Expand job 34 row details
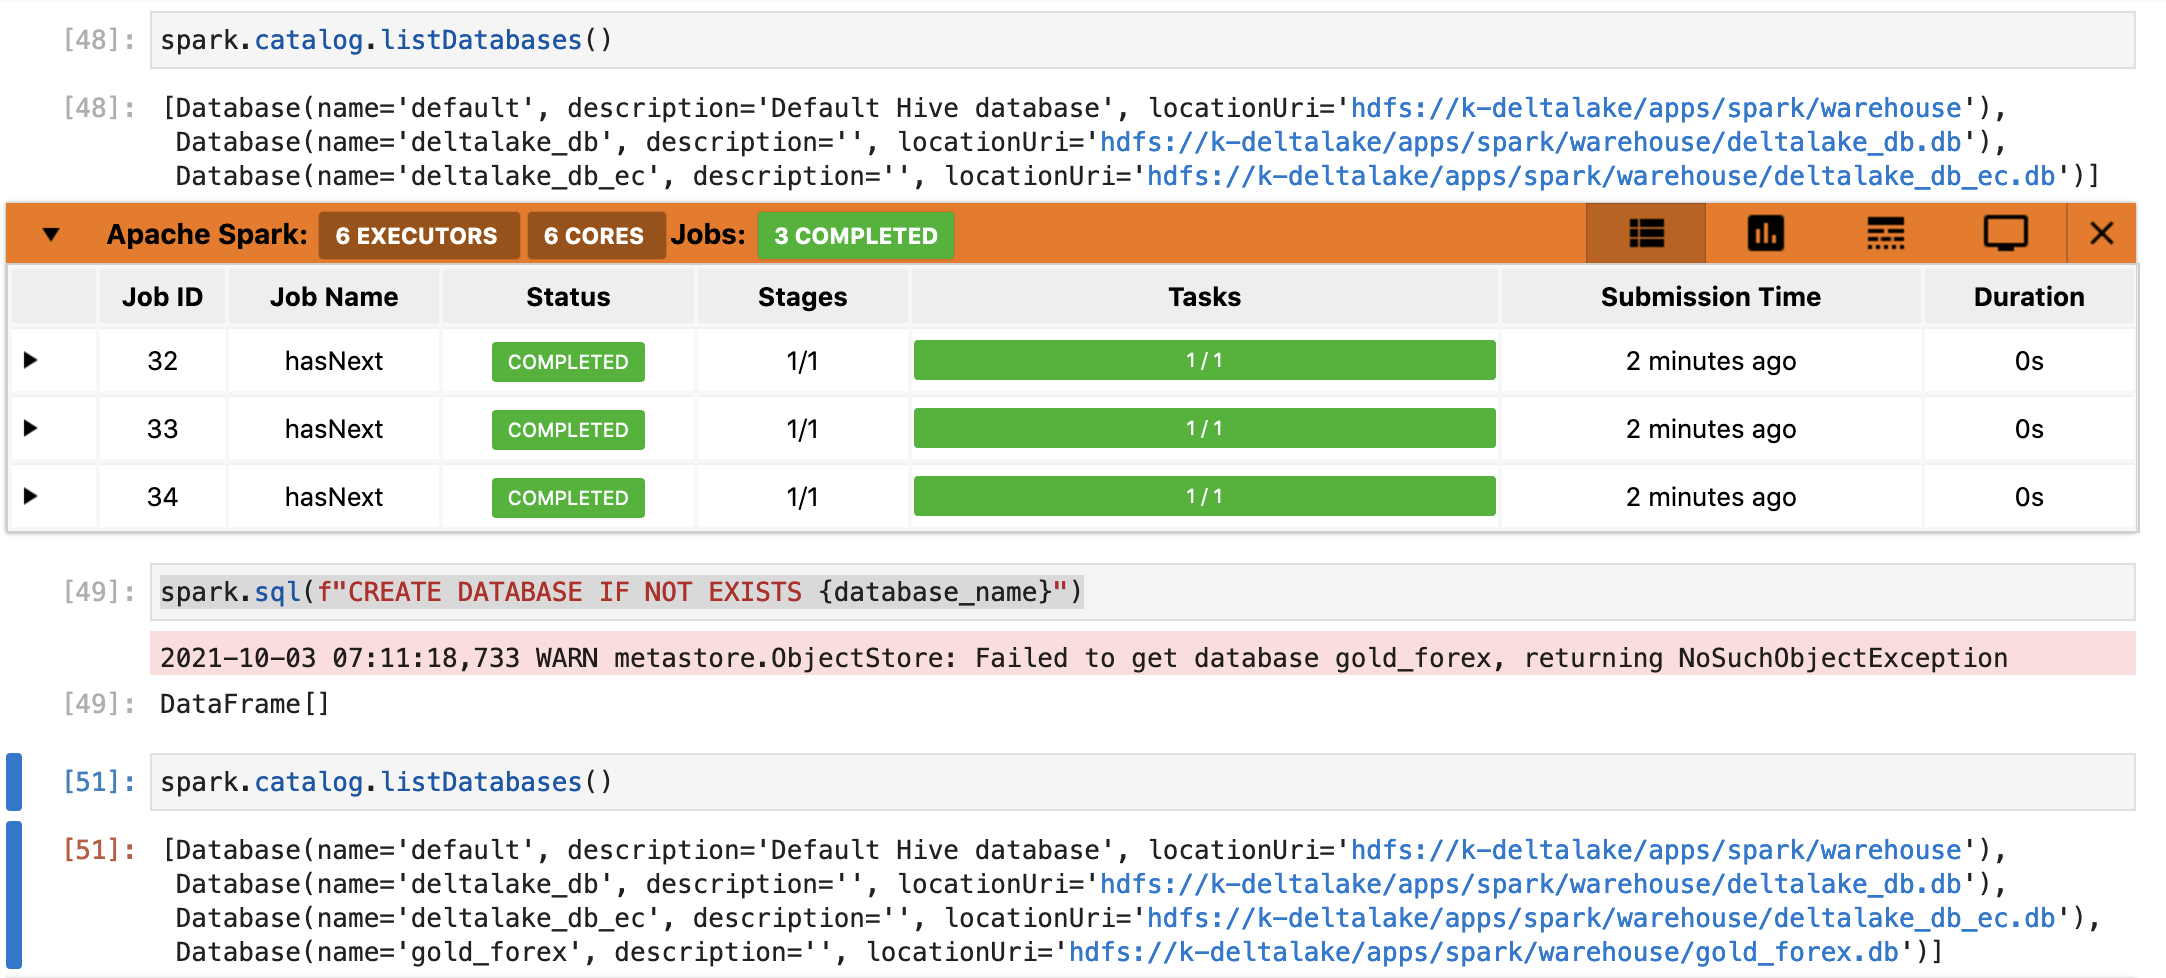The image size is (2166, 978). [30, 496]
